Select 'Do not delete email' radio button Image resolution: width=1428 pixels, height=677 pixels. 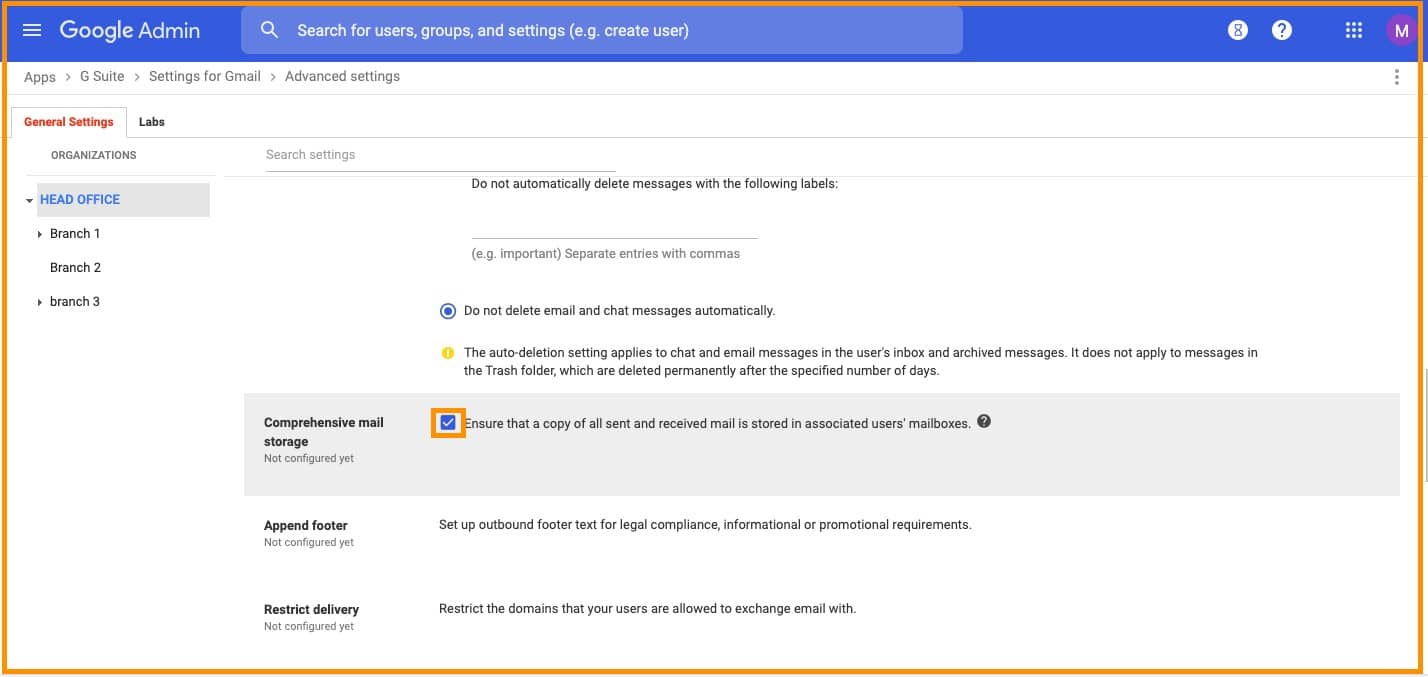pos(448,311)
